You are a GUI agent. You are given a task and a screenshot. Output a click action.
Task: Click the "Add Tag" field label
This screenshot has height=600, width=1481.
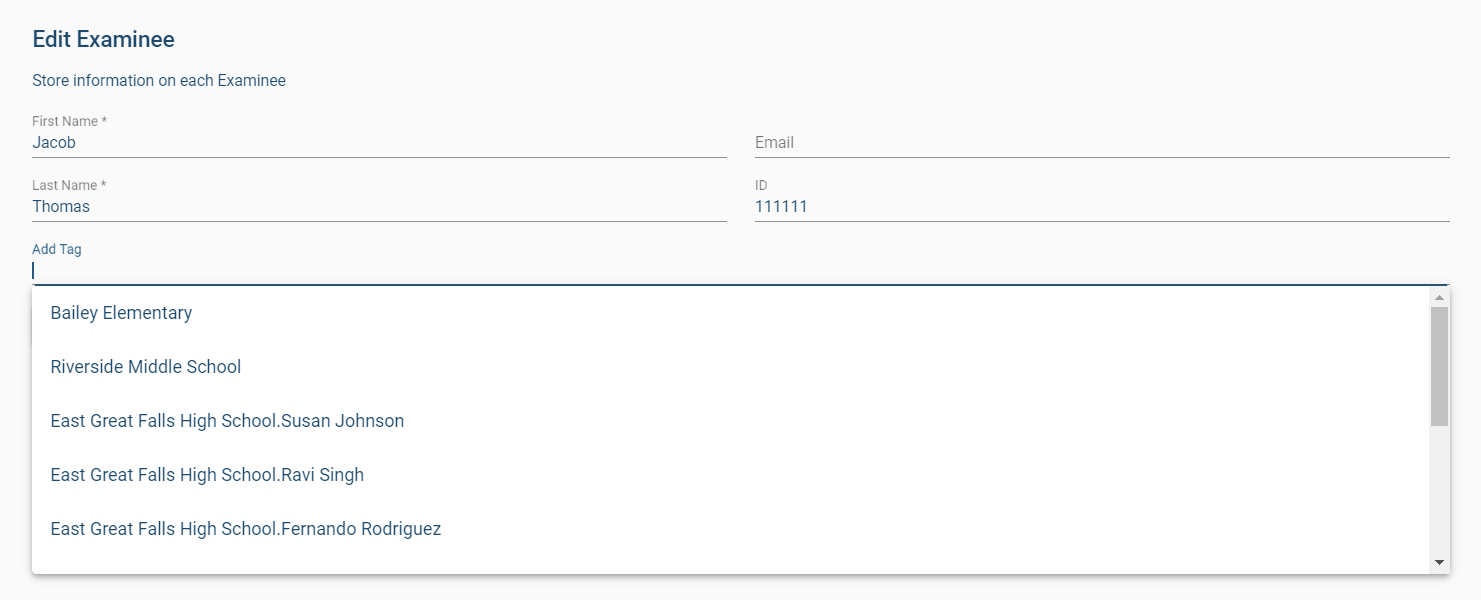[57, 249]
